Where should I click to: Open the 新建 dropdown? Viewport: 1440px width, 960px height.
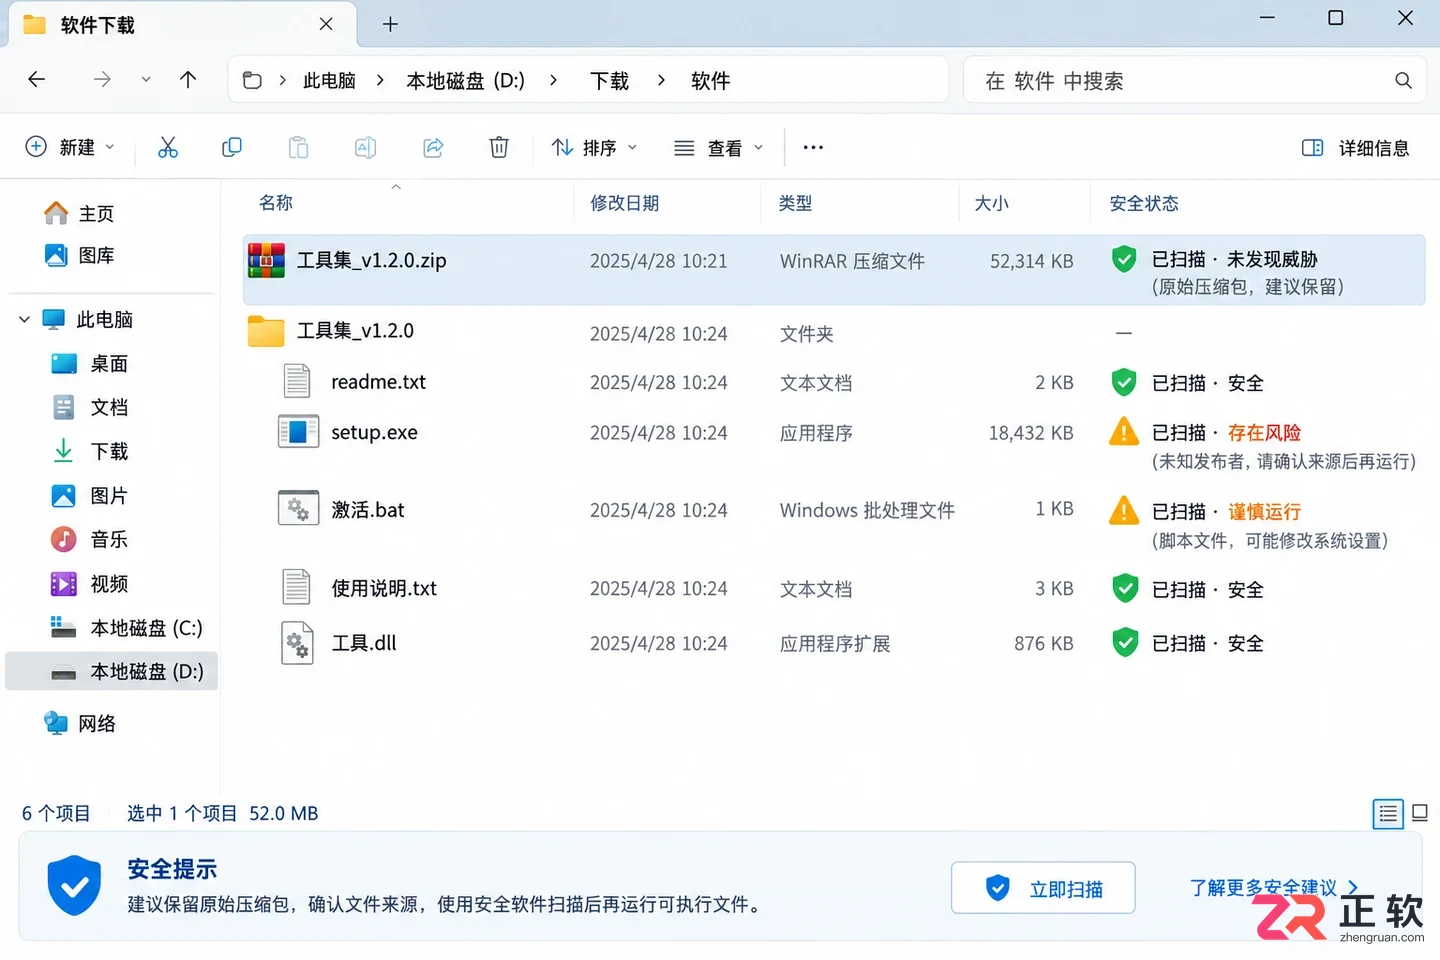70,148
